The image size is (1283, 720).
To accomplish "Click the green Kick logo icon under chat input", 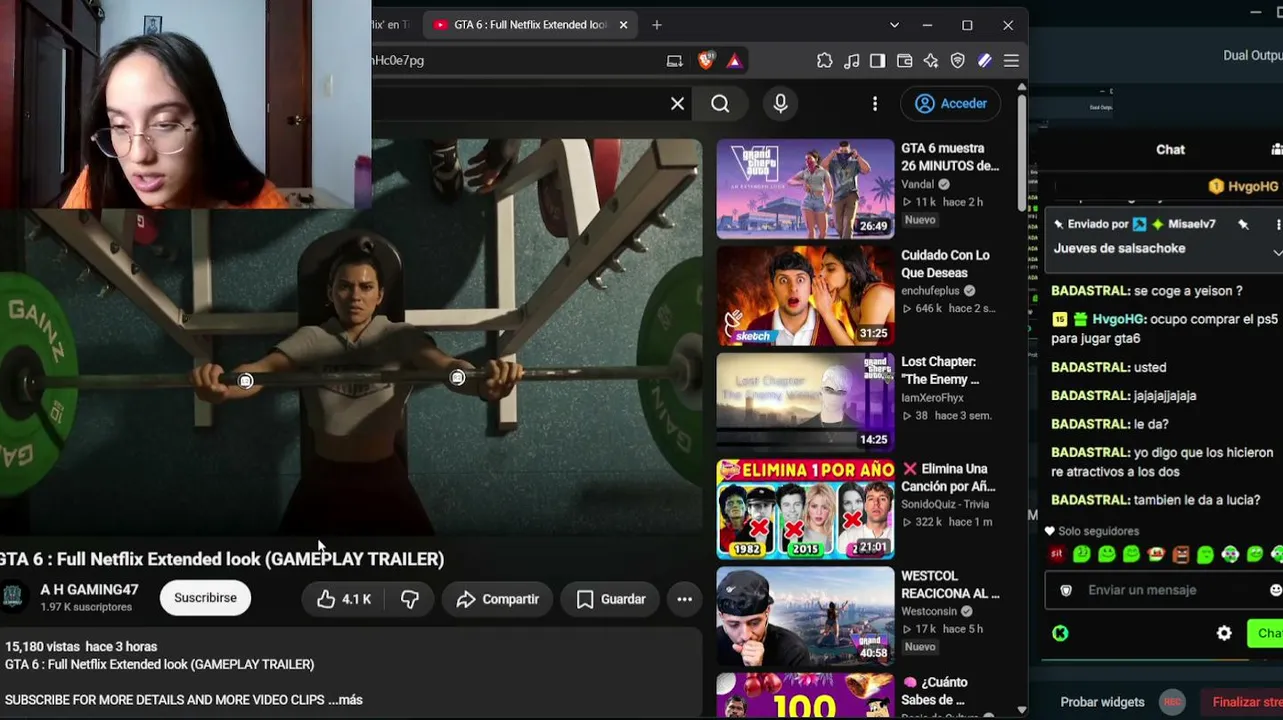I will click(x=1060, y=633).
